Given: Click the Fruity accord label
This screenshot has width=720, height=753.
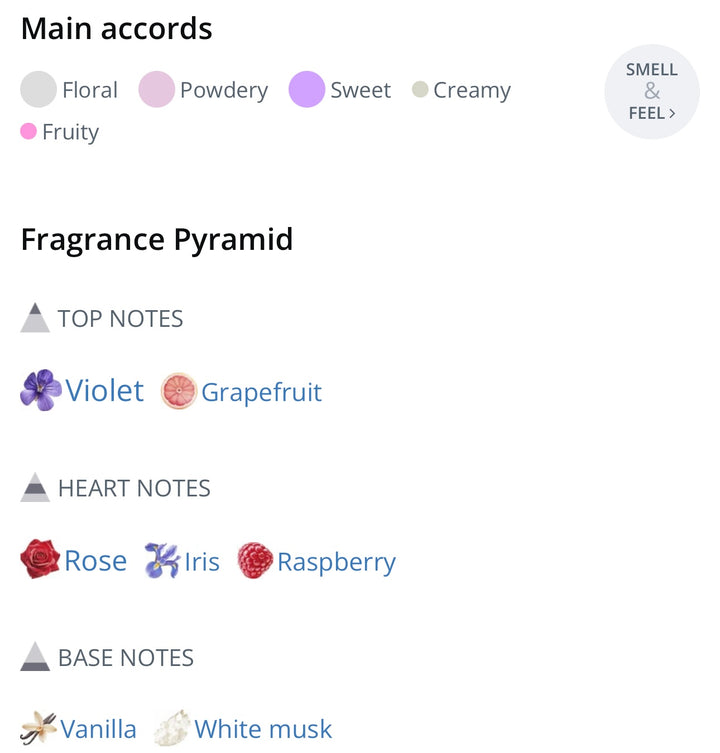Looking at the screenshot, I should (70, 132).
